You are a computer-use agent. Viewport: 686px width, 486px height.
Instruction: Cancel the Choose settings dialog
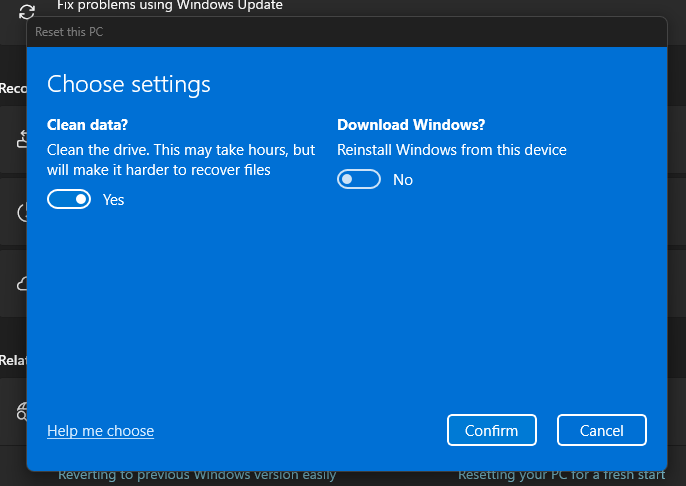pos(601,430)
